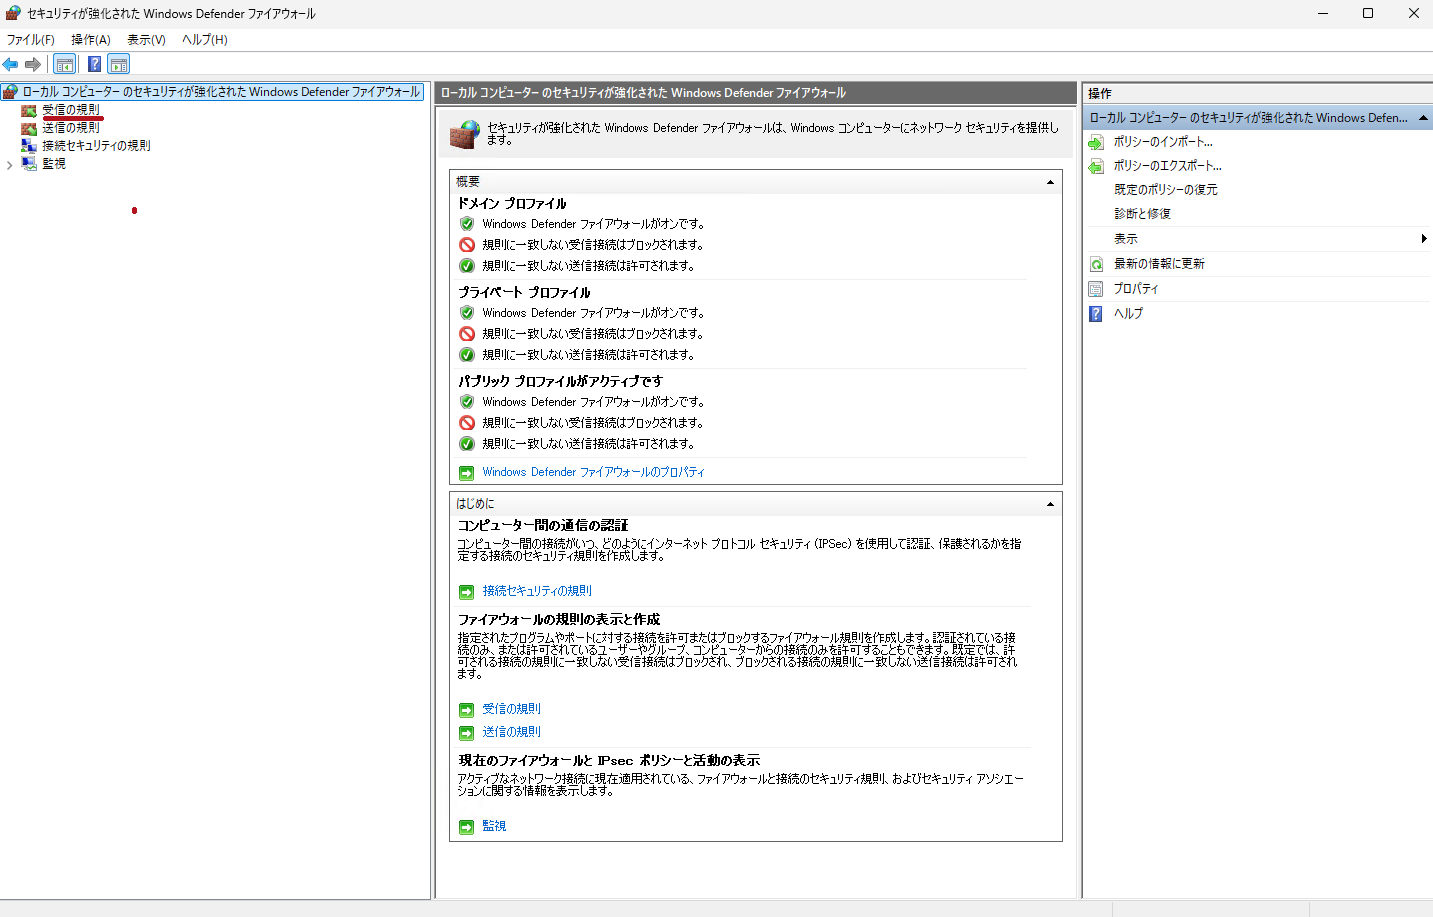Click the コンピューター間の通信の認証 heading
The height and width of the screenshot is (917, 1433).
tap(543, 526)
